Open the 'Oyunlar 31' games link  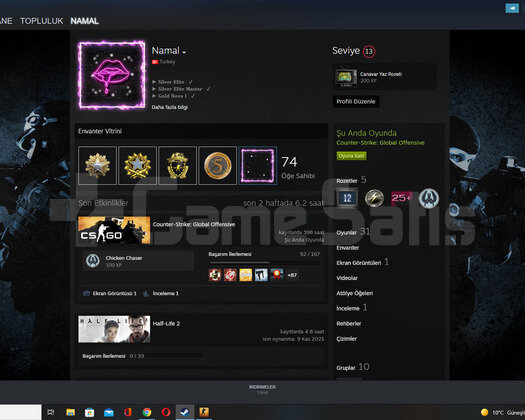click(x=353, y=232)
